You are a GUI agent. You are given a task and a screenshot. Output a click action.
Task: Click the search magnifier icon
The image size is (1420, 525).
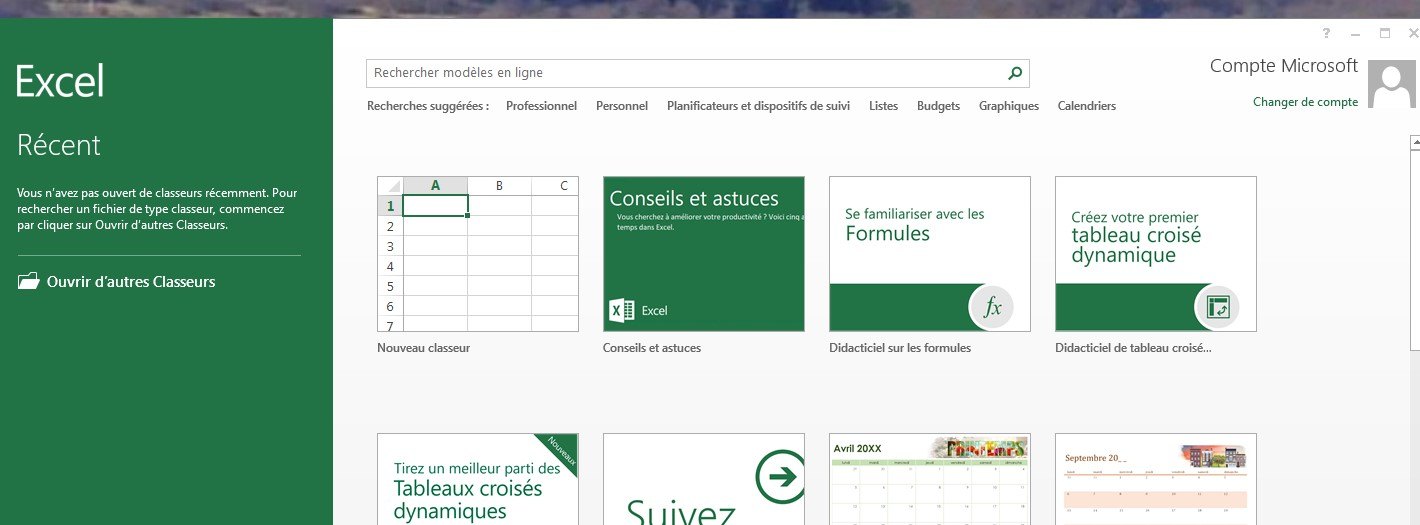(x=1015, y=73)
